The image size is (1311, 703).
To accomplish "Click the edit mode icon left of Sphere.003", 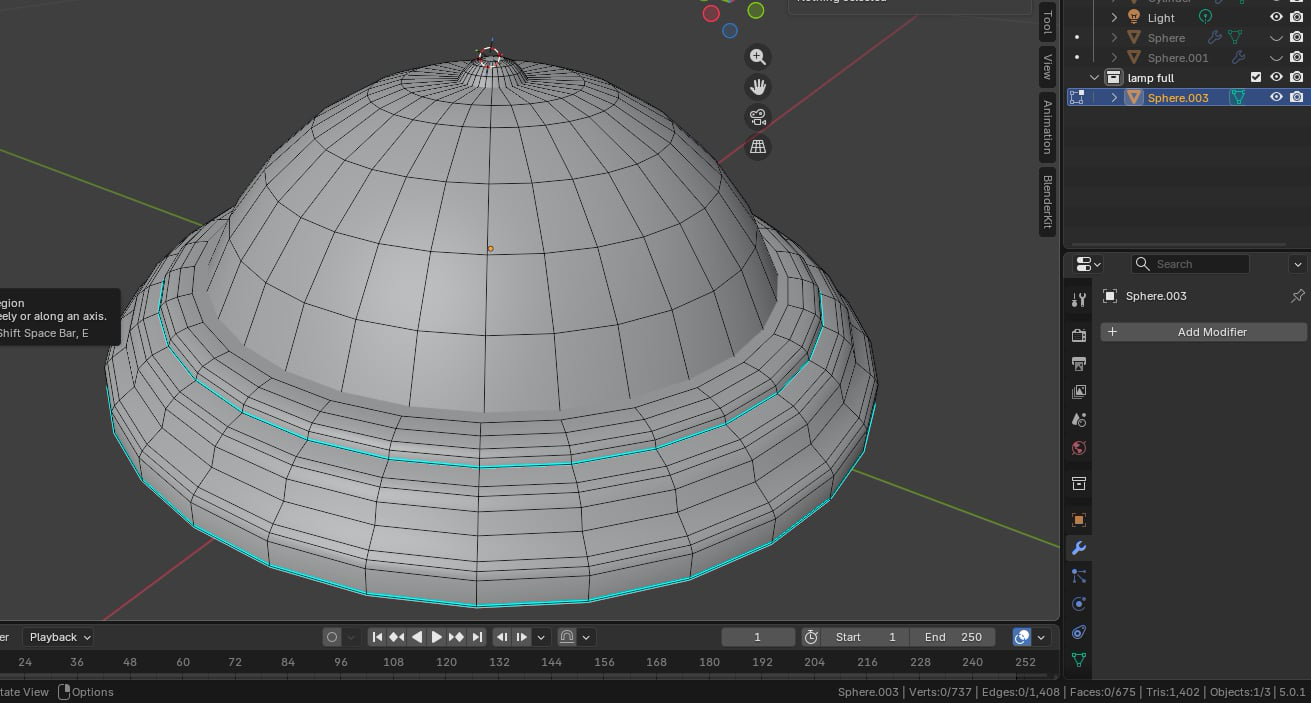I will click(1077, 97).
